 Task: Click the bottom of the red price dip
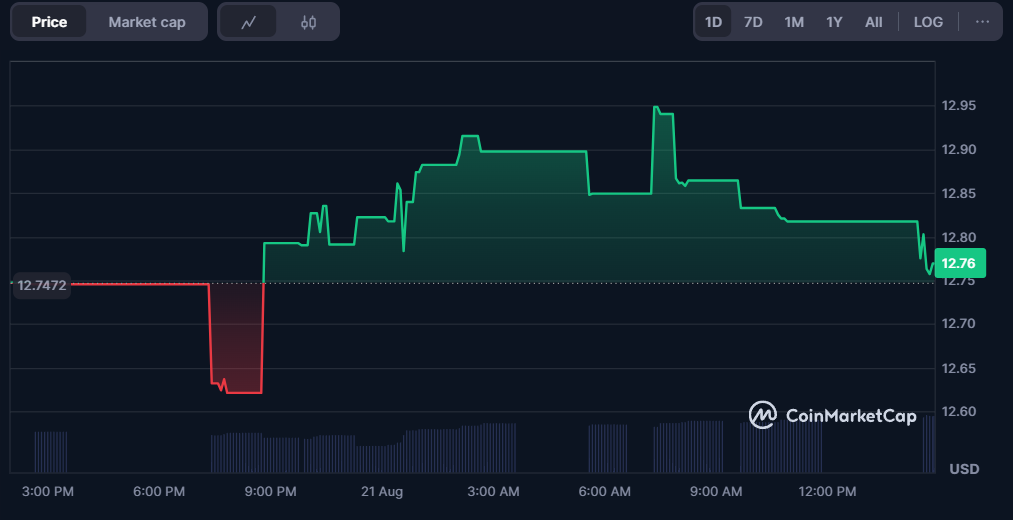pos(244,392)
